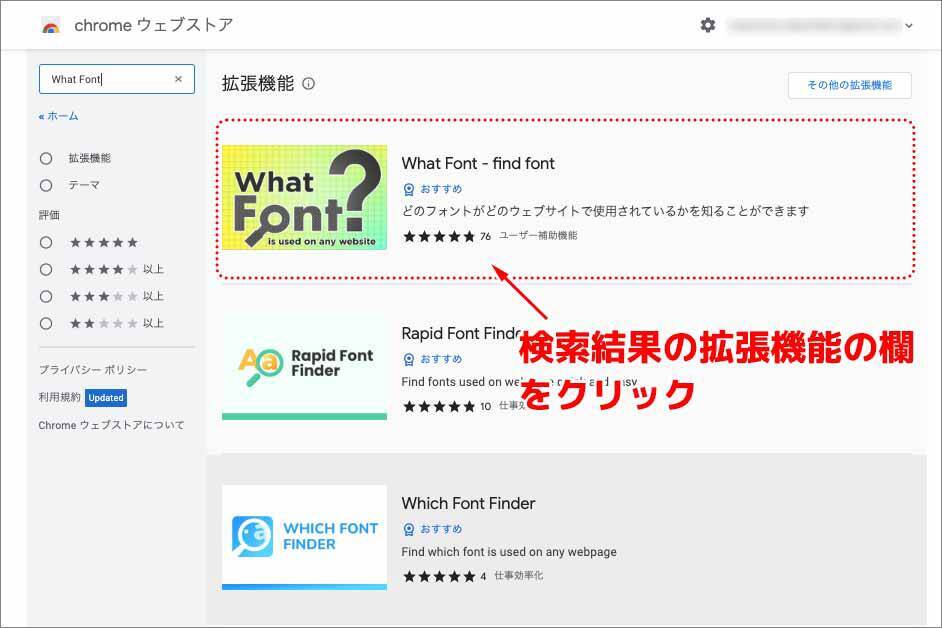Choose three stars and above filter
This screenshot has width=942, height=628.
tap(46, 297)
